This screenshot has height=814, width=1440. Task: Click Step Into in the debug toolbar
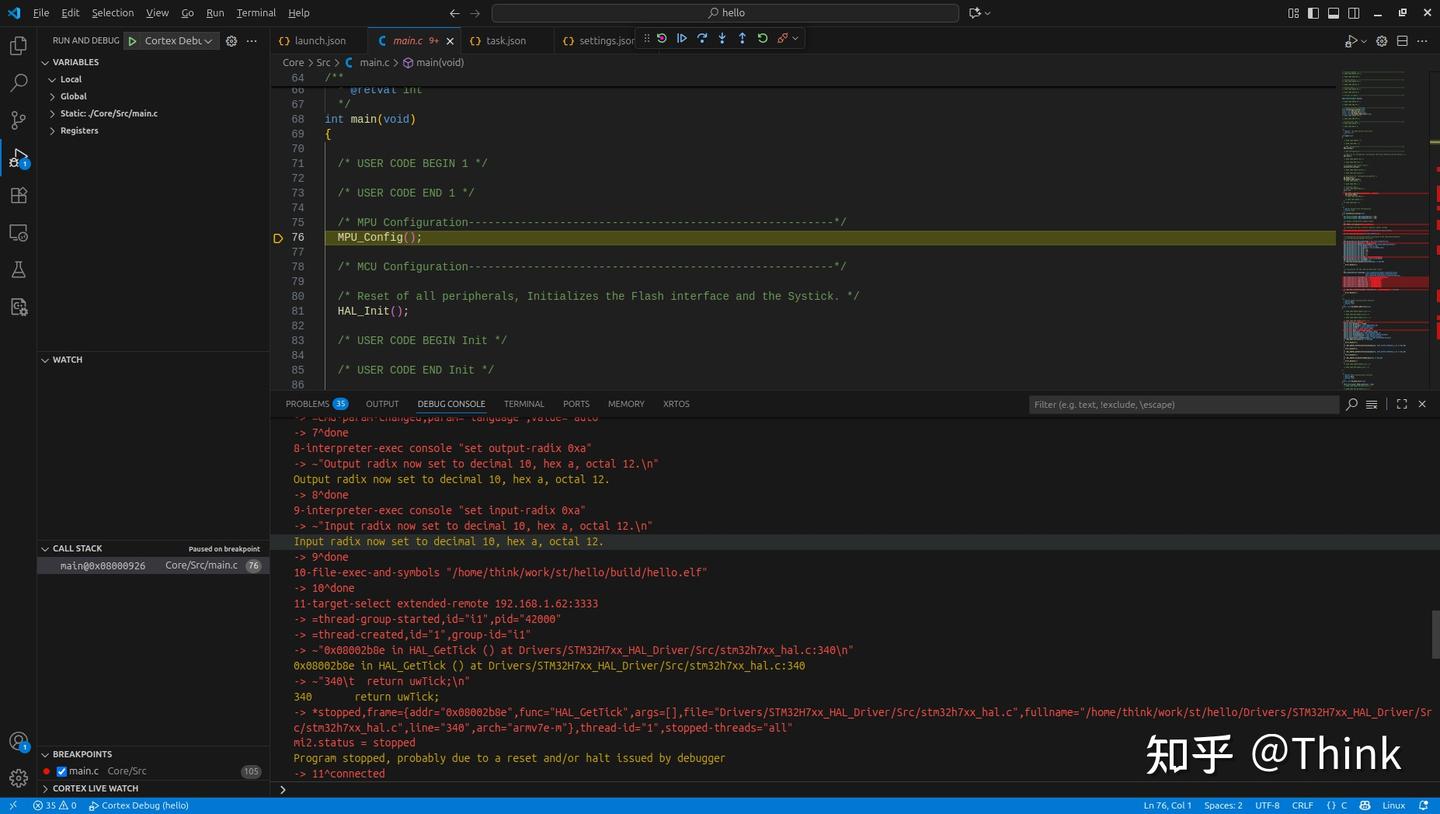tap(722, 38)
